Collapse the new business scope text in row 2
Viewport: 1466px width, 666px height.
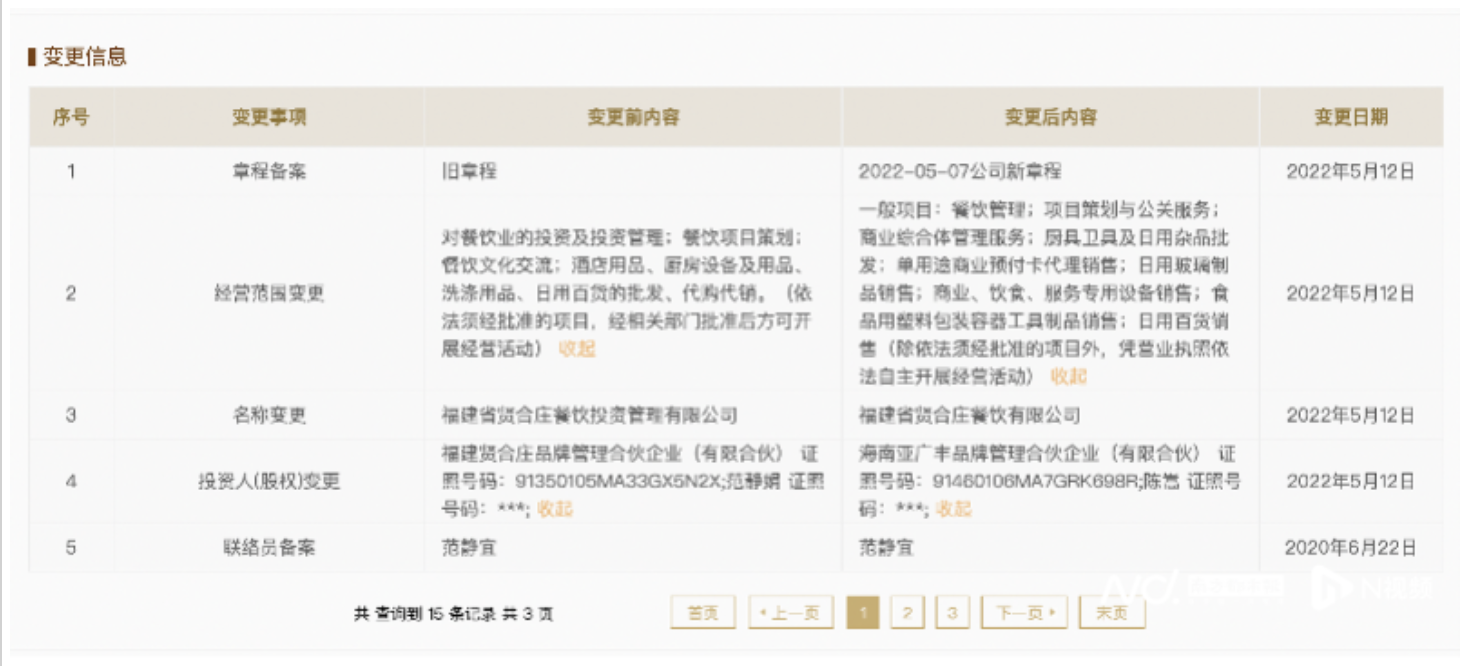click(x=1068, y=376)
